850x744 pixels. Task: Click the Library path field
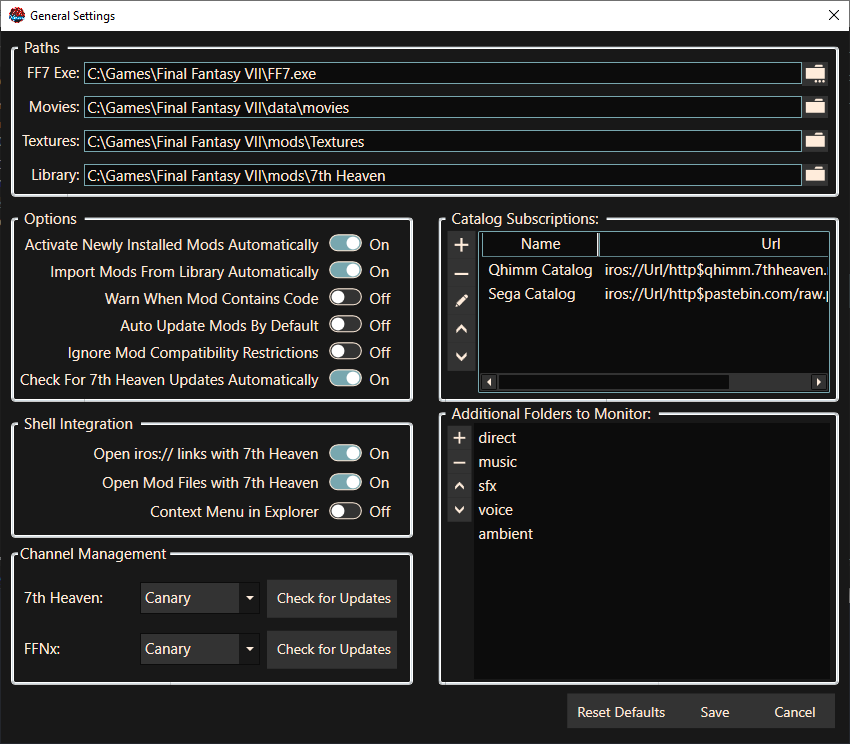click(x=442, y=175)
